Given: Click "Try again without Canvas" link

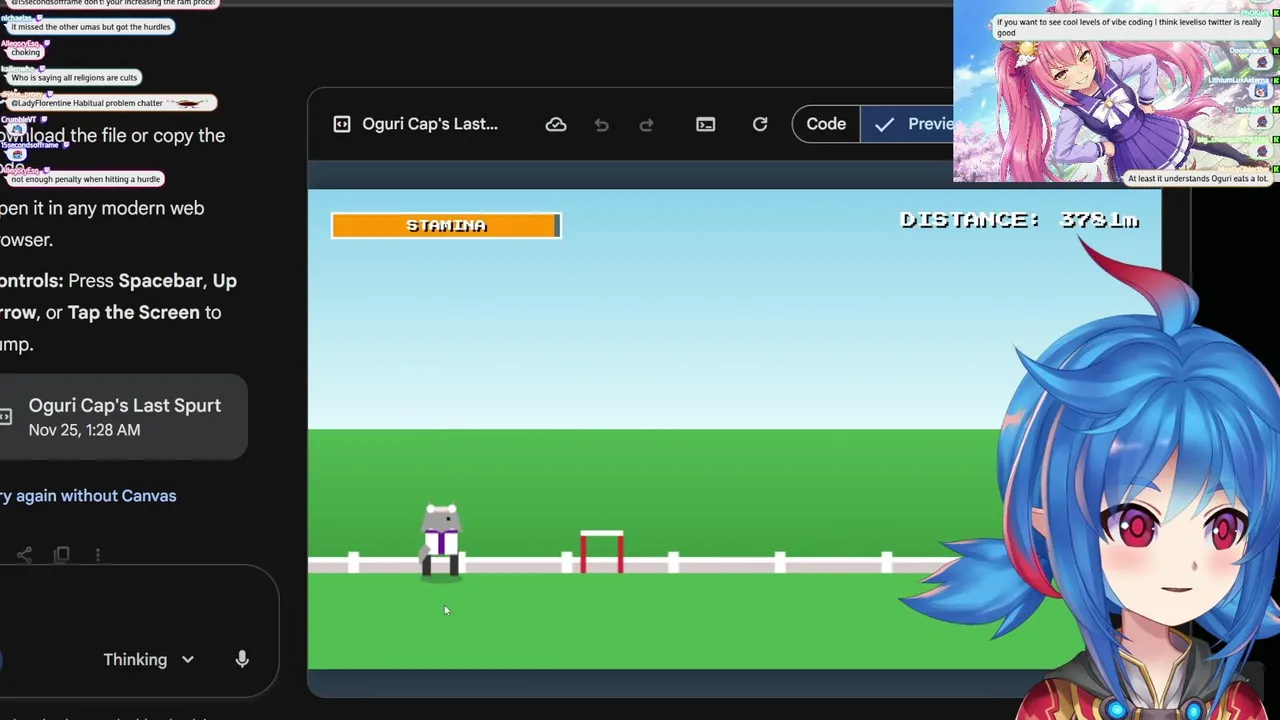Looking at the screenshot, I should click(88, 496).
